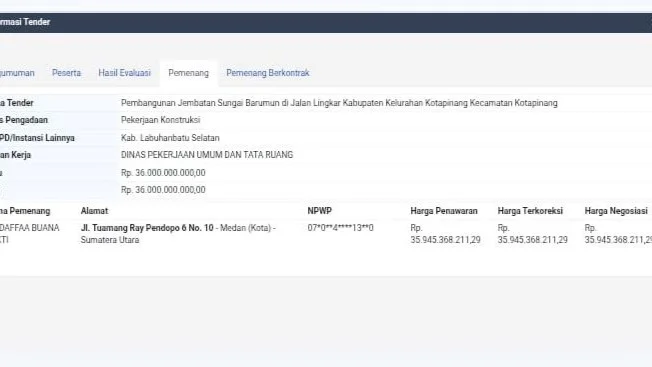Viewport: 652px width, 367px height.
Task: Click the winner name DAFFAA BUANA
Action: click(x=30, y=228)
